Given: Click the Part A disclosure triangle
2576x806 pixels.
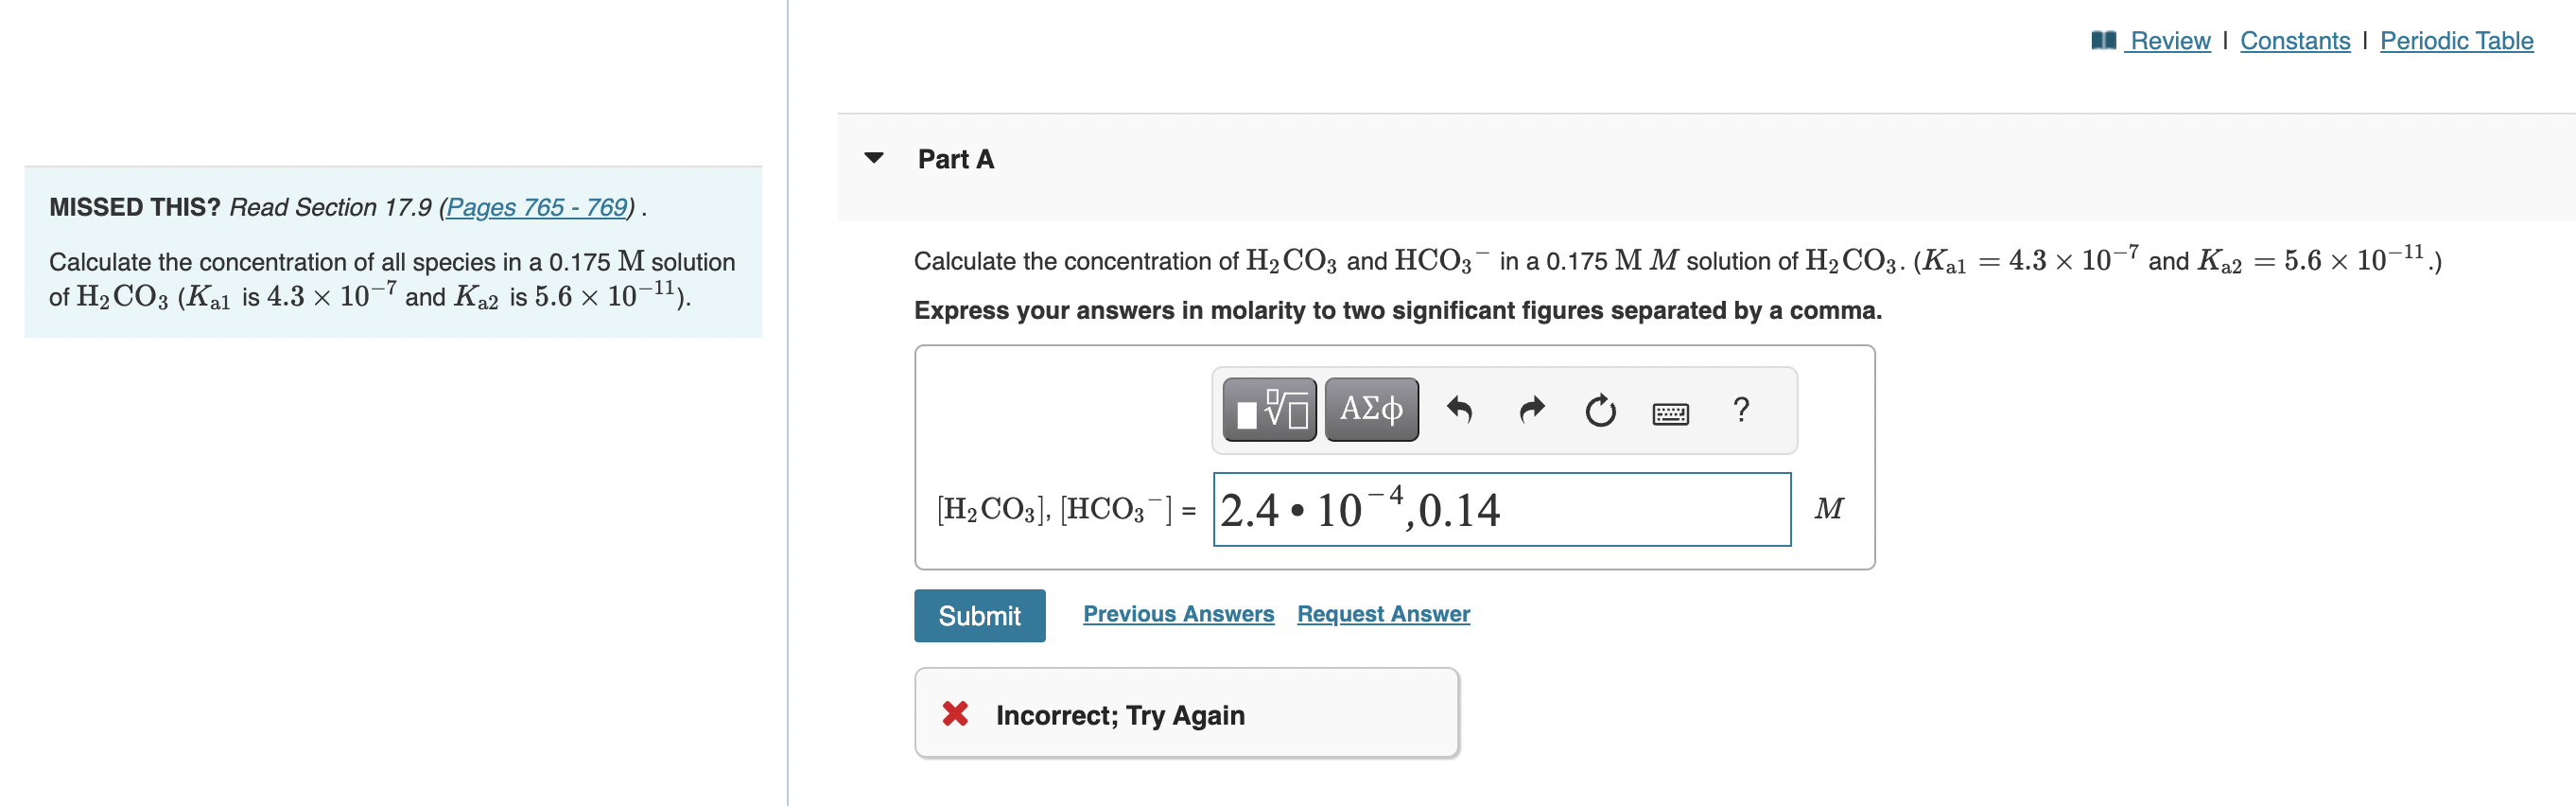Looking at the screenshot, I should pyautogui.click(x=874, y=157).
